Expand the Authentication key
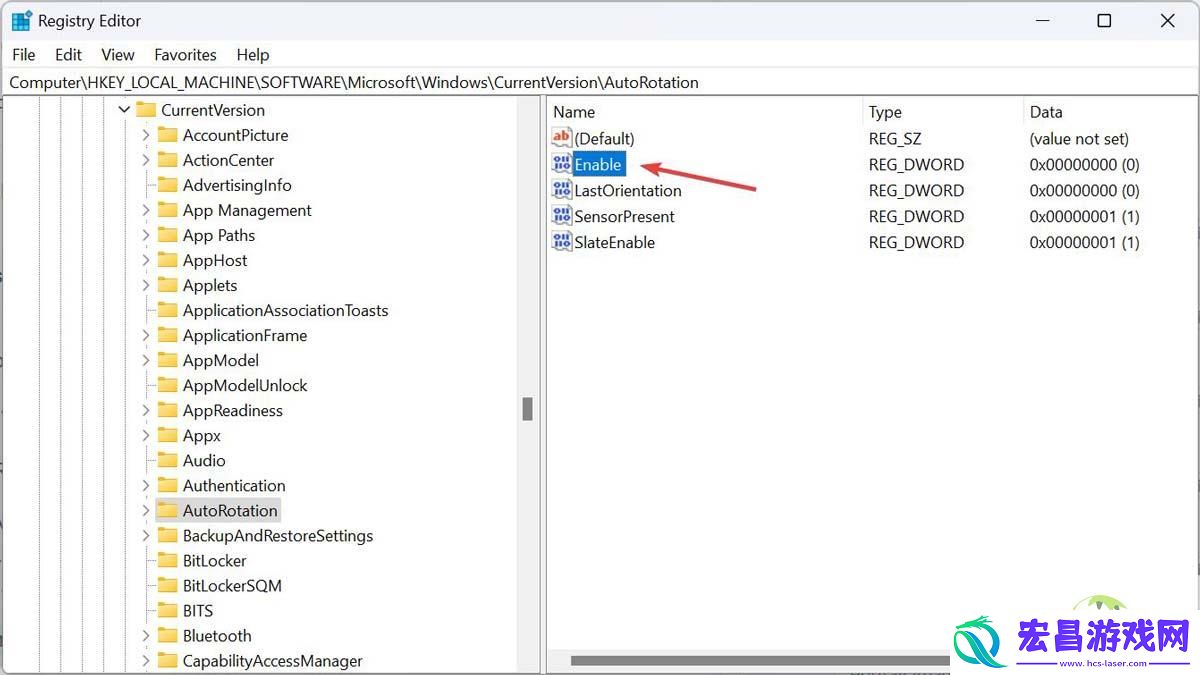The width and height of the screenshot is (1200, 675). click(146, 485)
